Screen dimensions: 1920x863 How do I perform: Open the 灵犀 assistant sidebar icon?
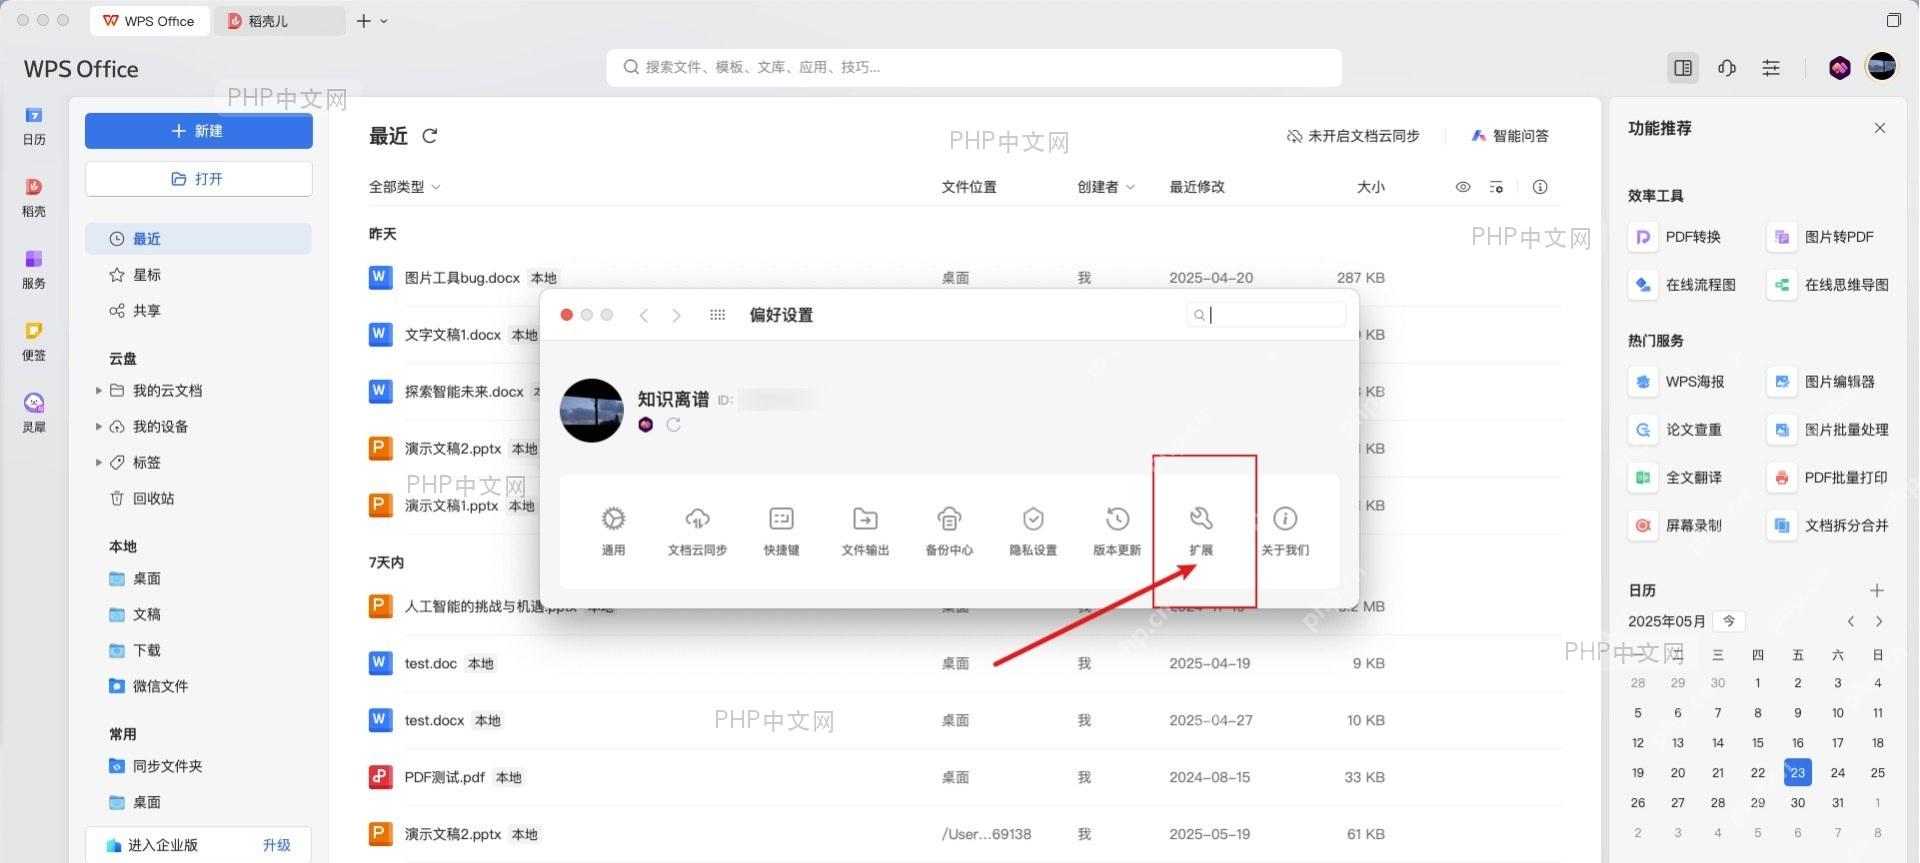[34, 414]
